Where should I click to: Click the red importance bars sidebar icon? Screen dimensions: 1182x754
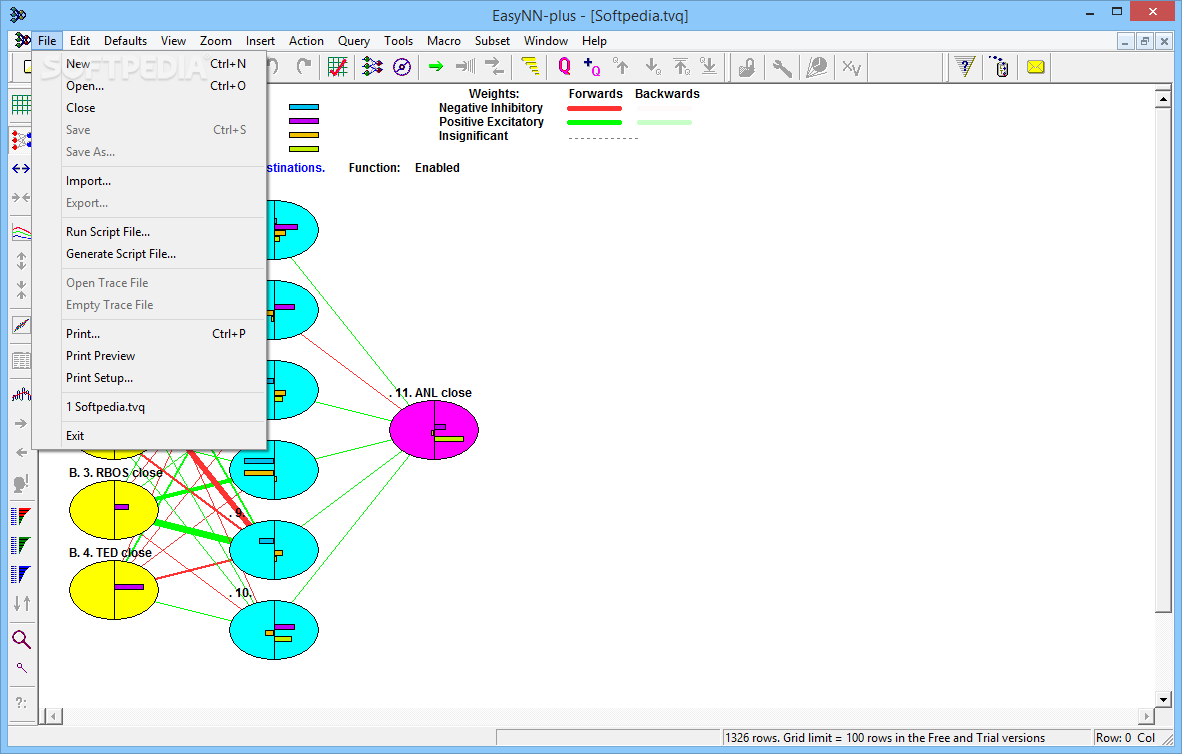click(21, 516)
